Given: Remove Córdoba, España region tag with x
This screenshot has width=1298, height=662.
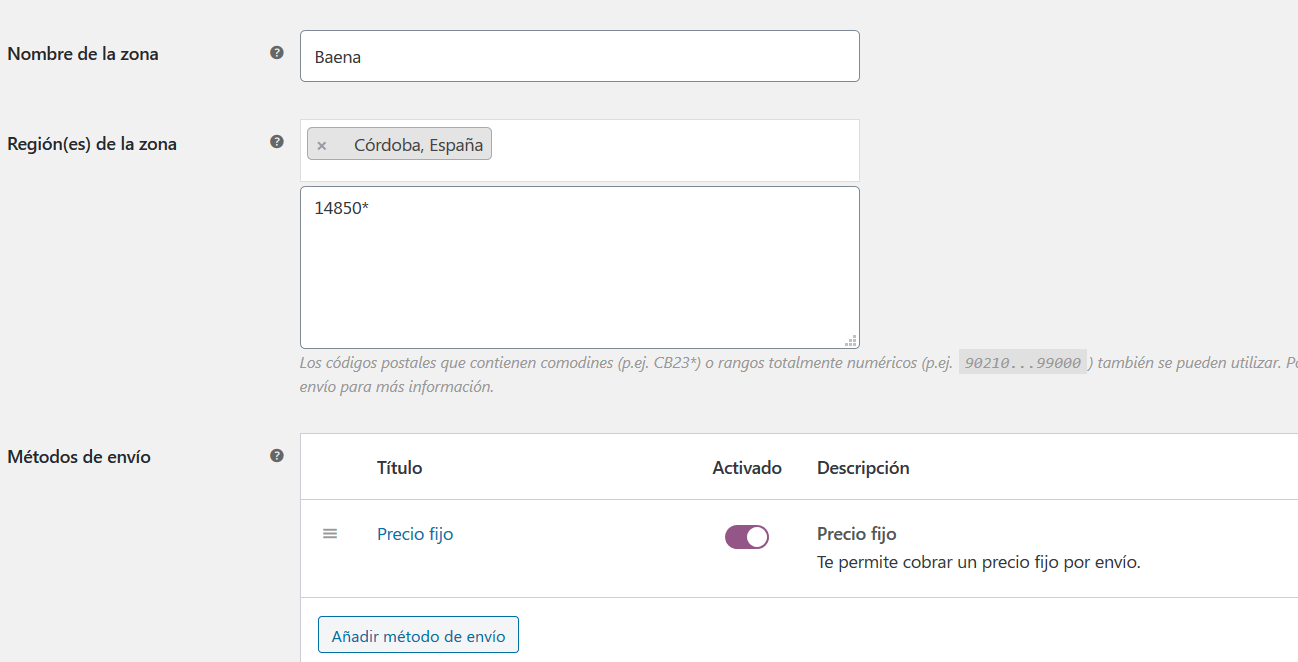Looking at the screenshot, I should 322,145.
